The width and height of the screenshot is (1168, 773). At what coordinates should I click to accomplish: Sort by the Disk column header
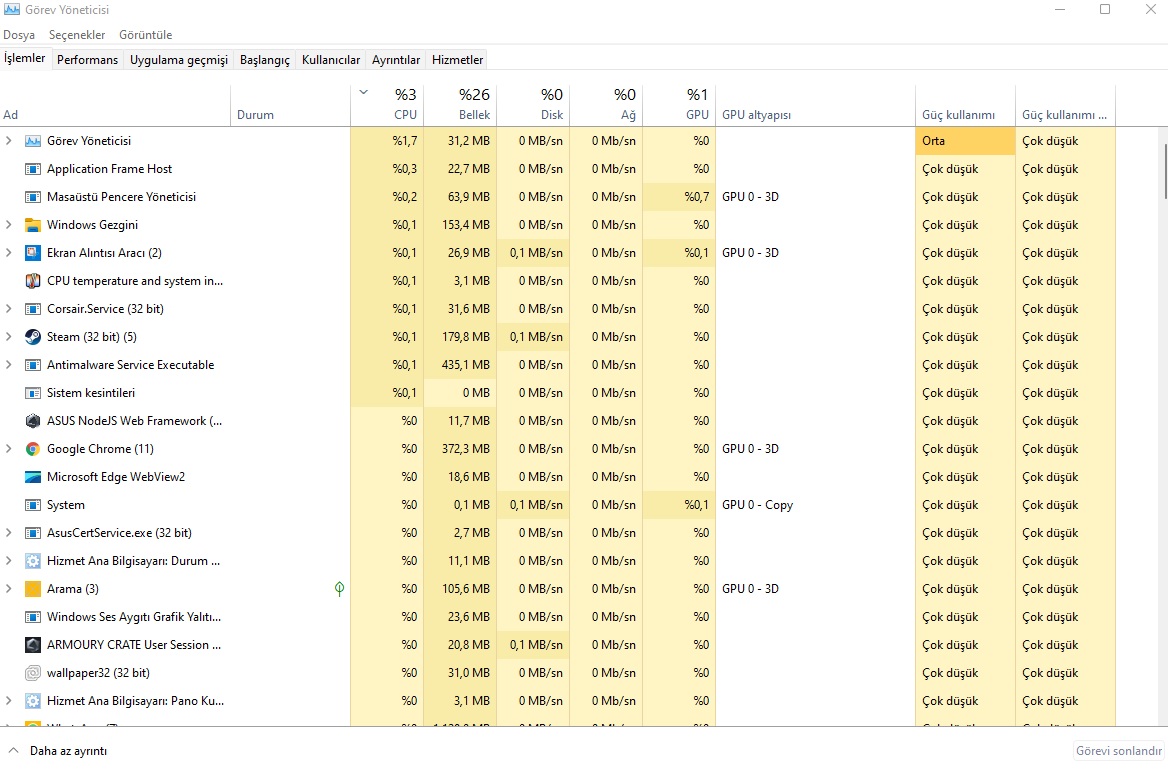pos(533,105)
